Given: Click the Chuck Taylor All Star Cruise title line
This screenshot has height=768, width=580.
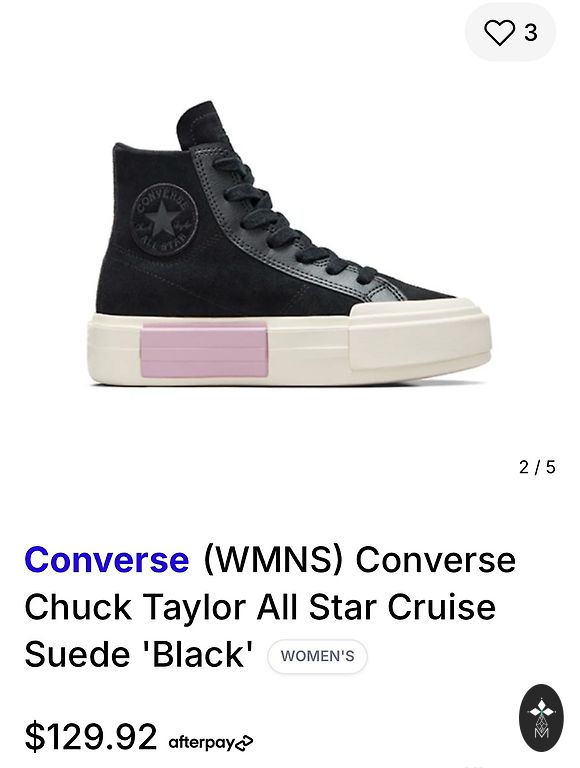Looking at the screenshot, I should (260, 607).
